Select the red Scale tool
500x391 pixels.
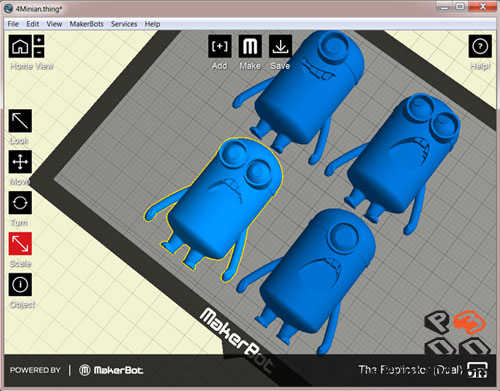click(20, 244)
